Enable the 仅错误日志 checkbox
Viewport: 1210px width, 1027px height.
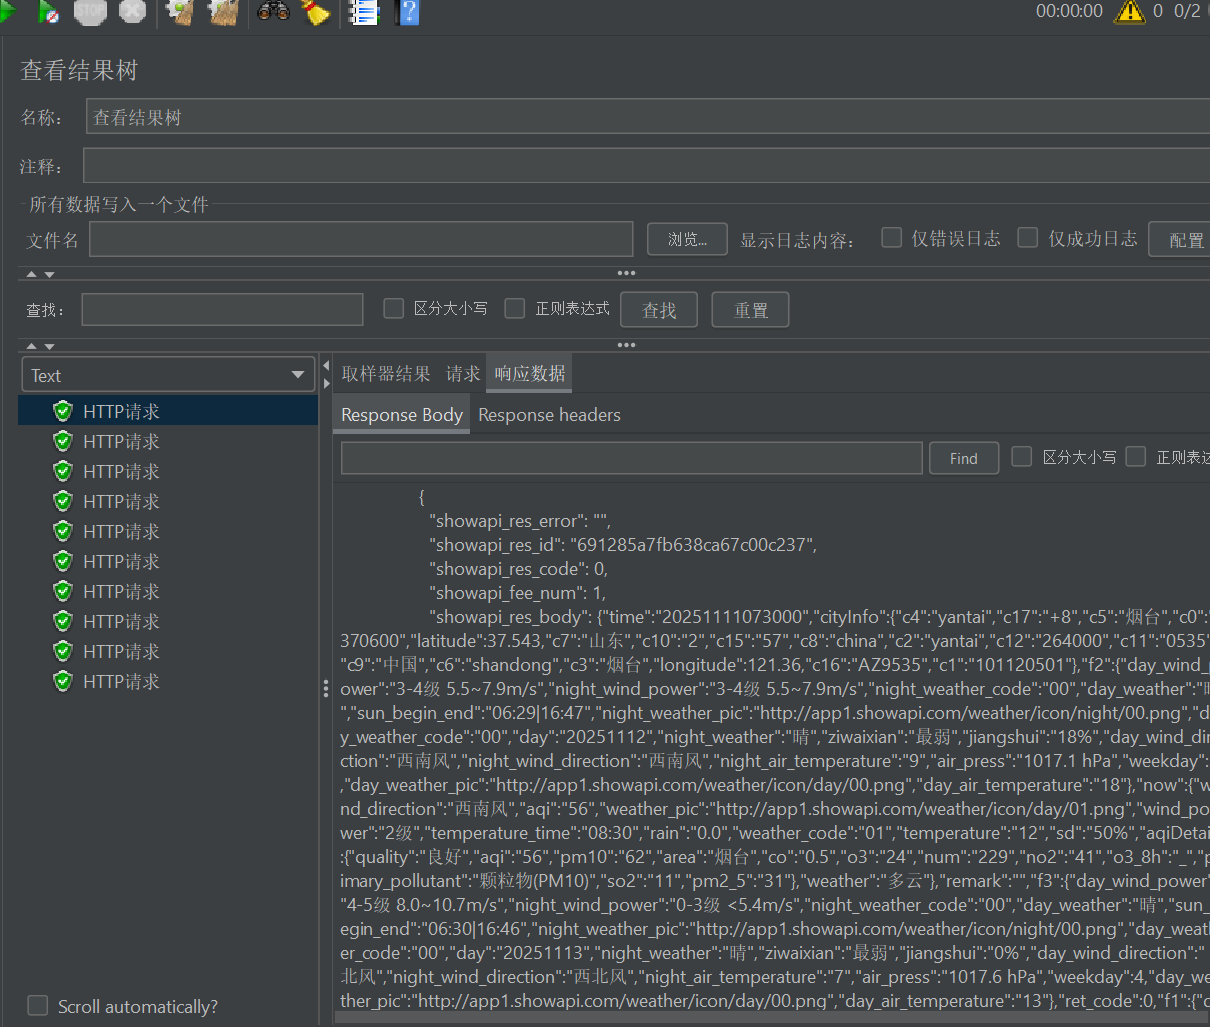click(891, 237)
